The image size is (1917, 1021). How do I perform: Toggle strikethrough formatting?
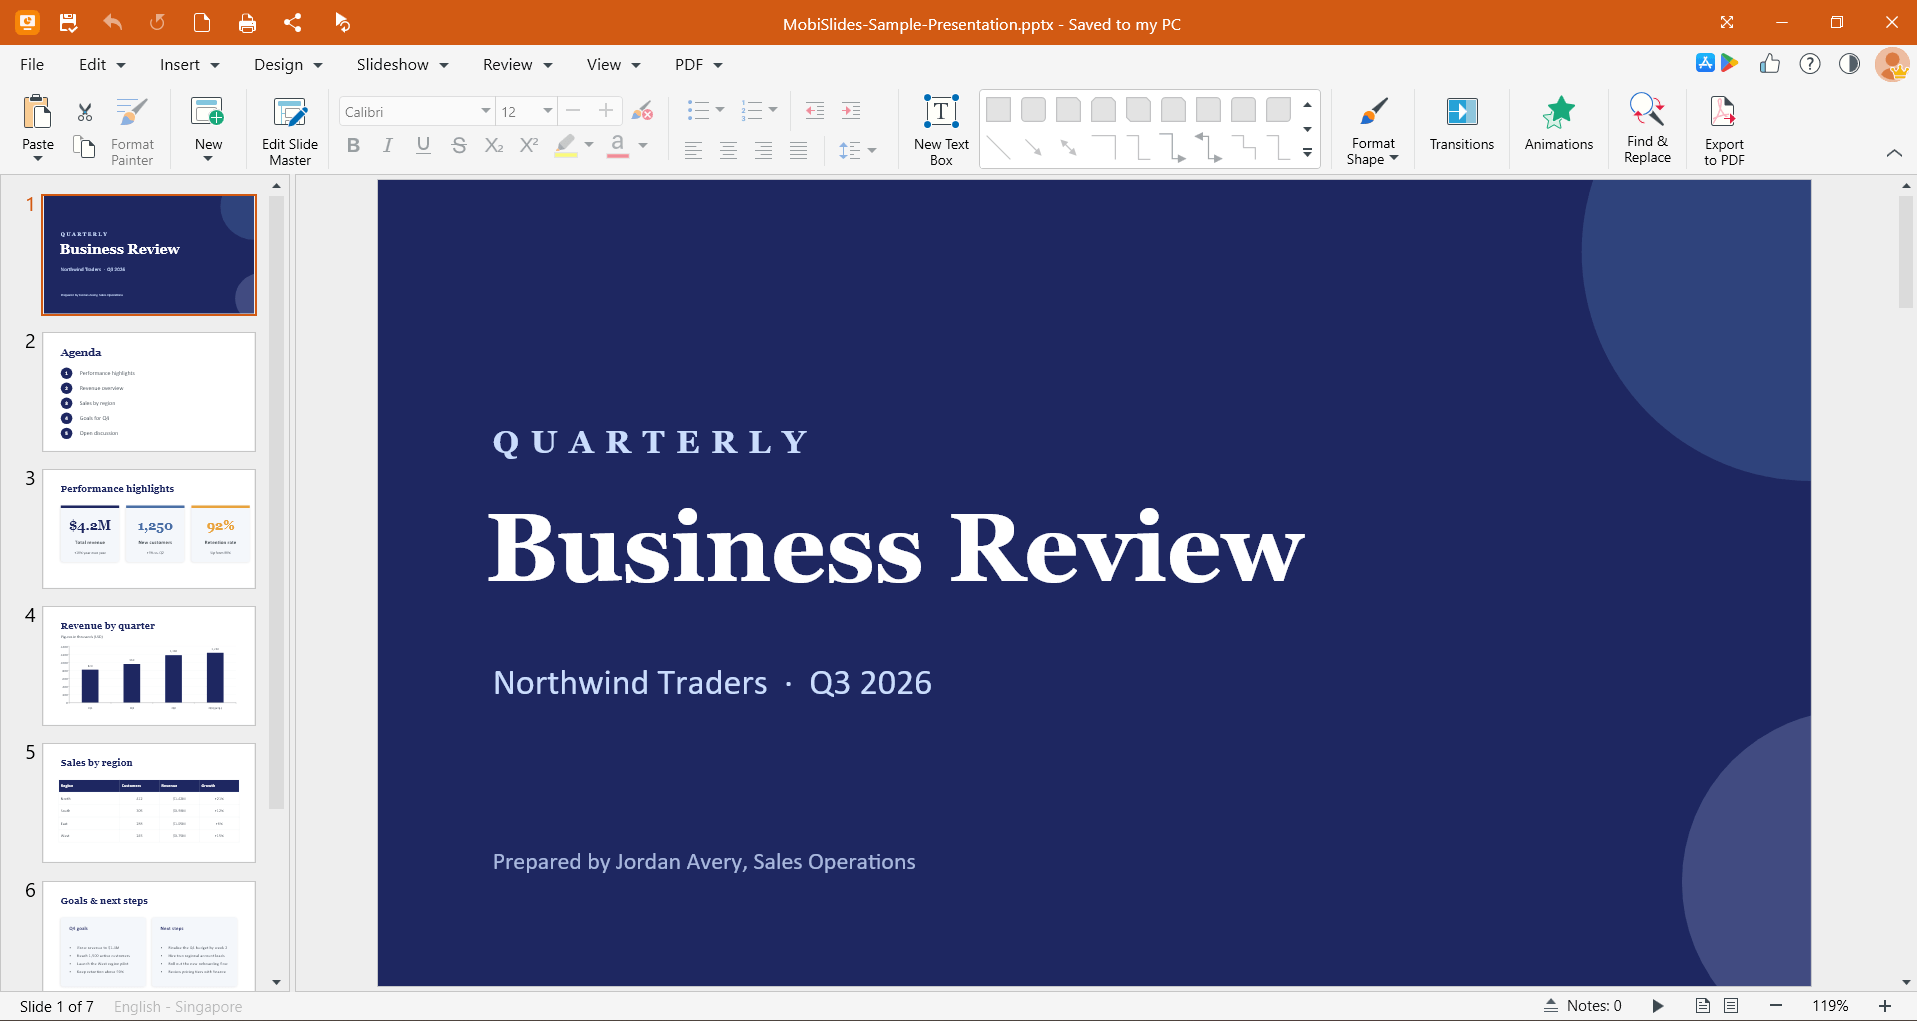click(459, 146)
